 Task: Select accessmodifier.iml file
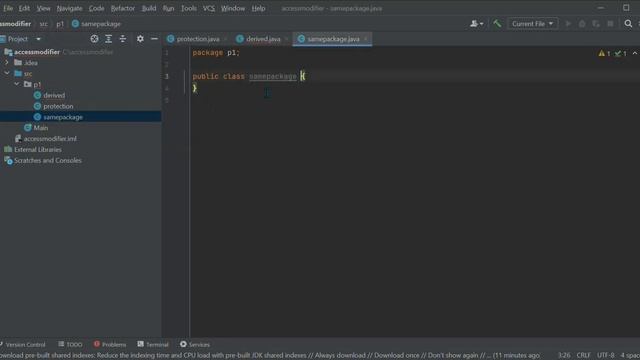tap(50, 139)
